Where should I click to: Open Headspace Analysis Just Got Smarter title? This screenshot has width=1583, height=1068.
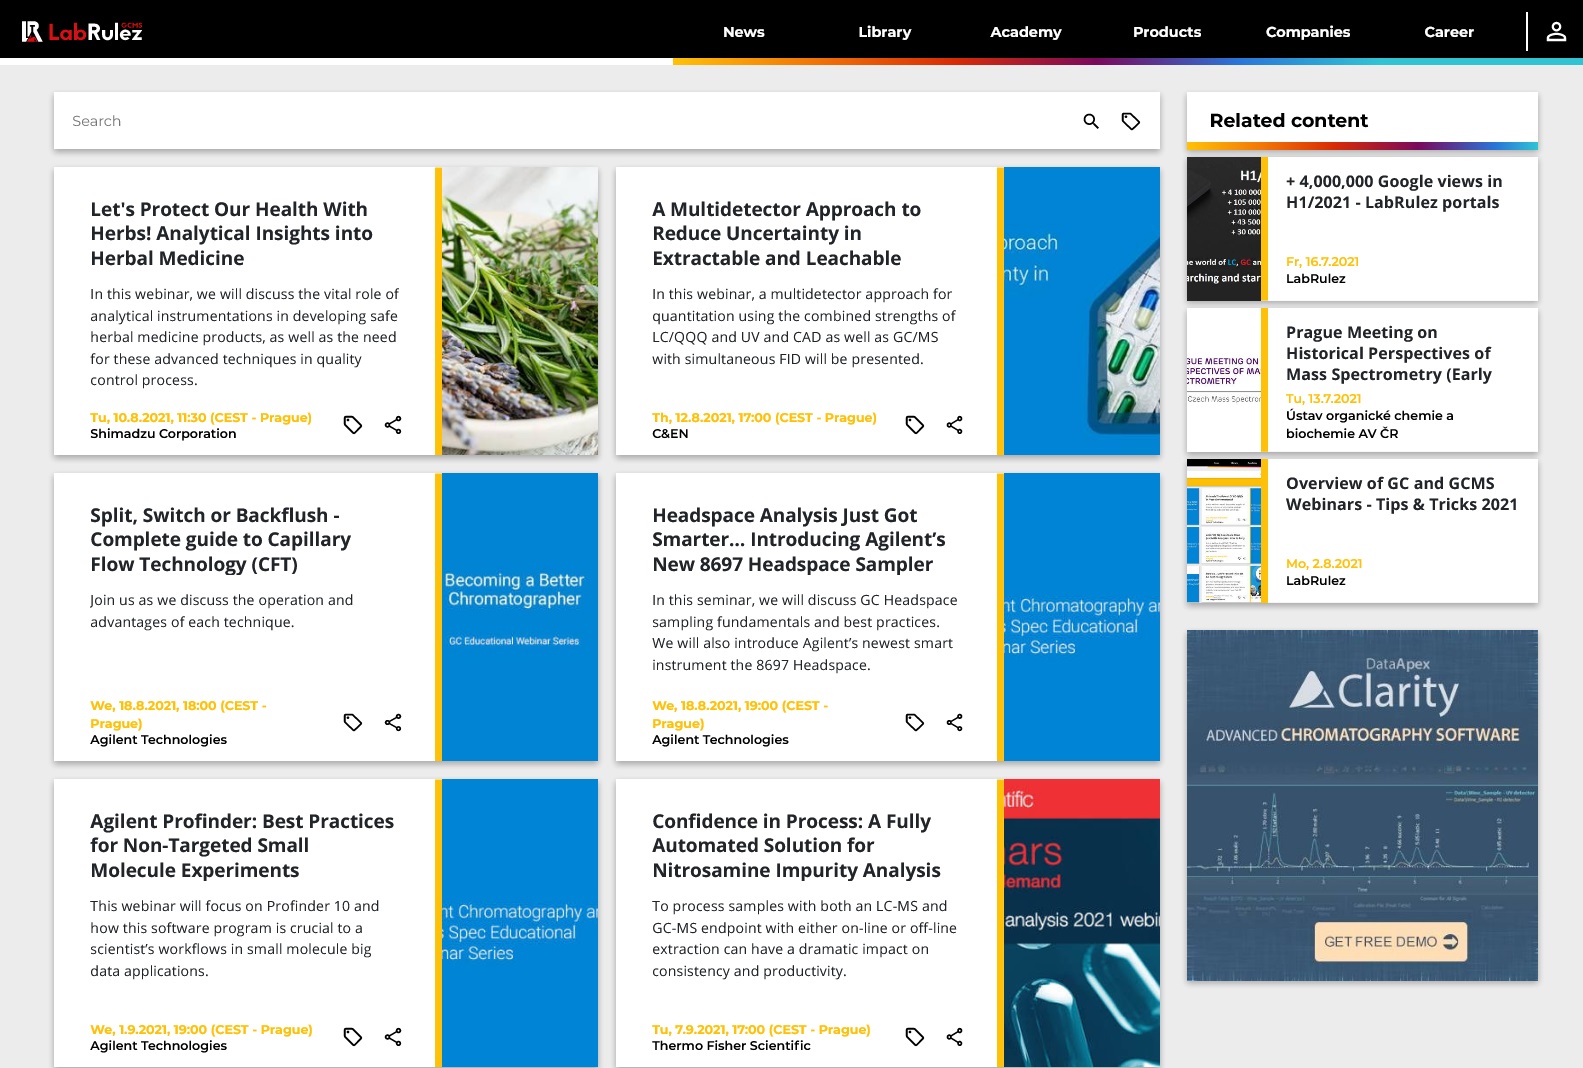[798, 540]
